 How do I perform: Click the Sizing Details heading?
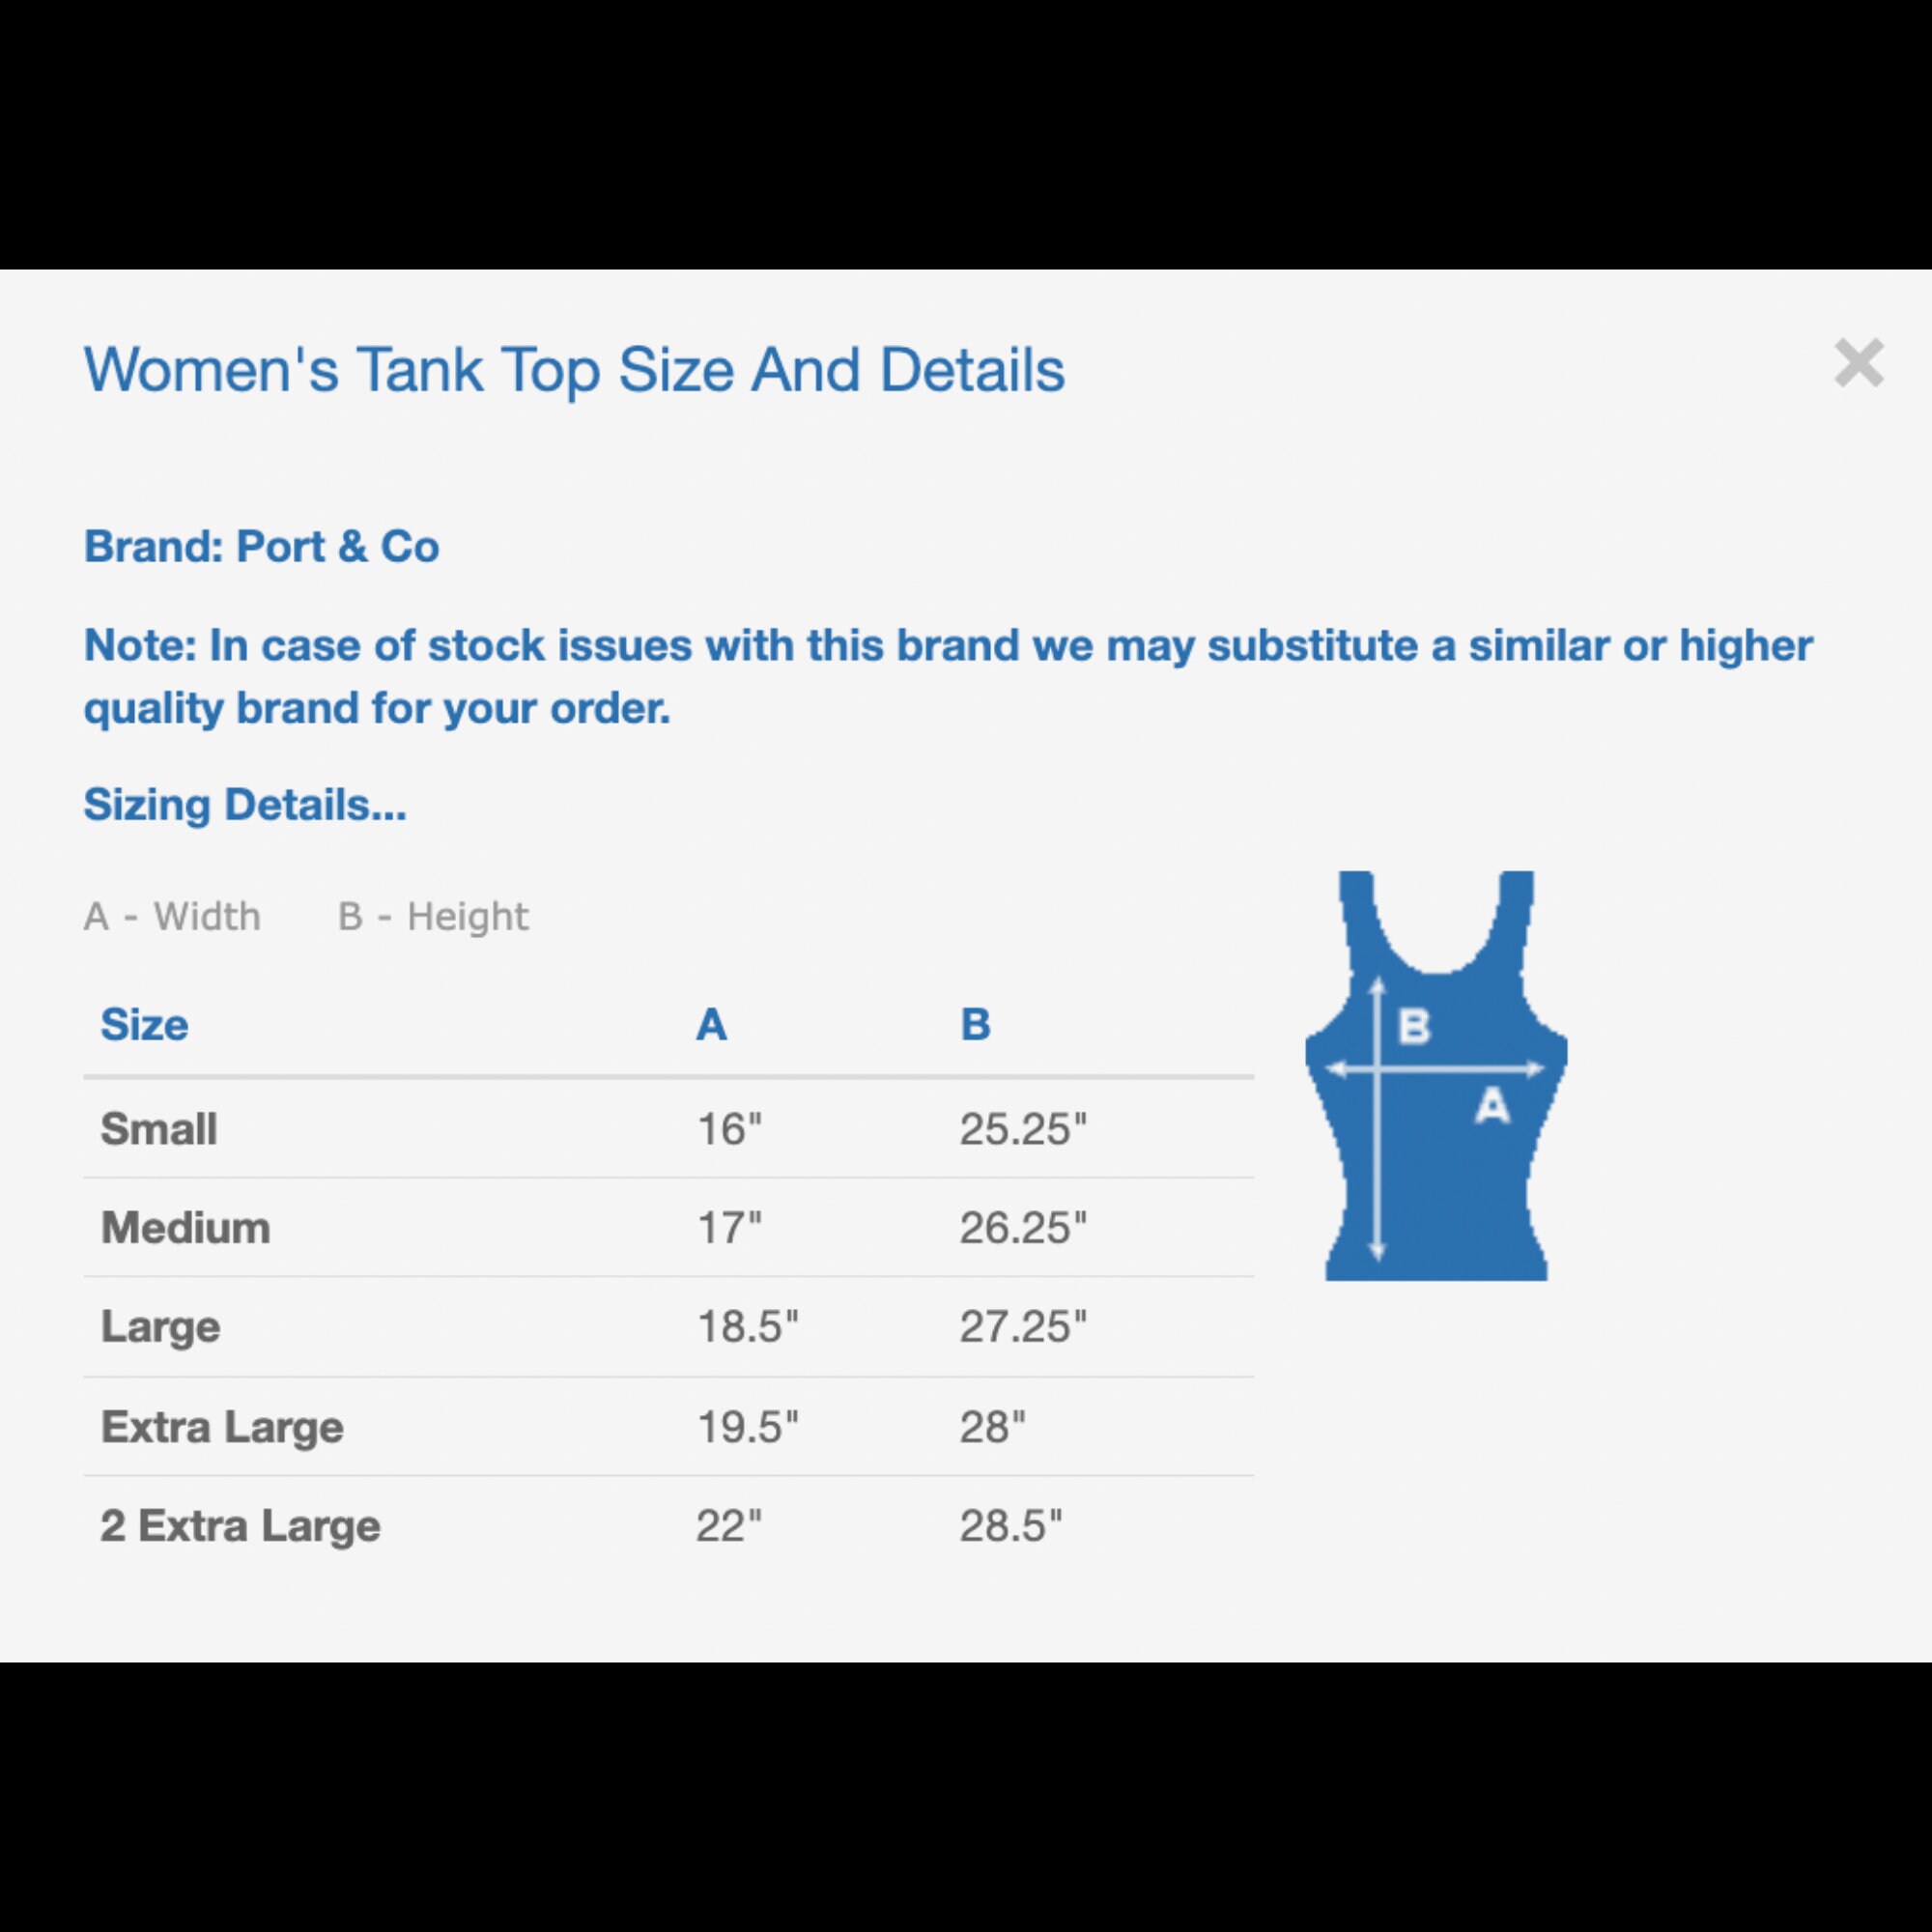click(245, 805)
